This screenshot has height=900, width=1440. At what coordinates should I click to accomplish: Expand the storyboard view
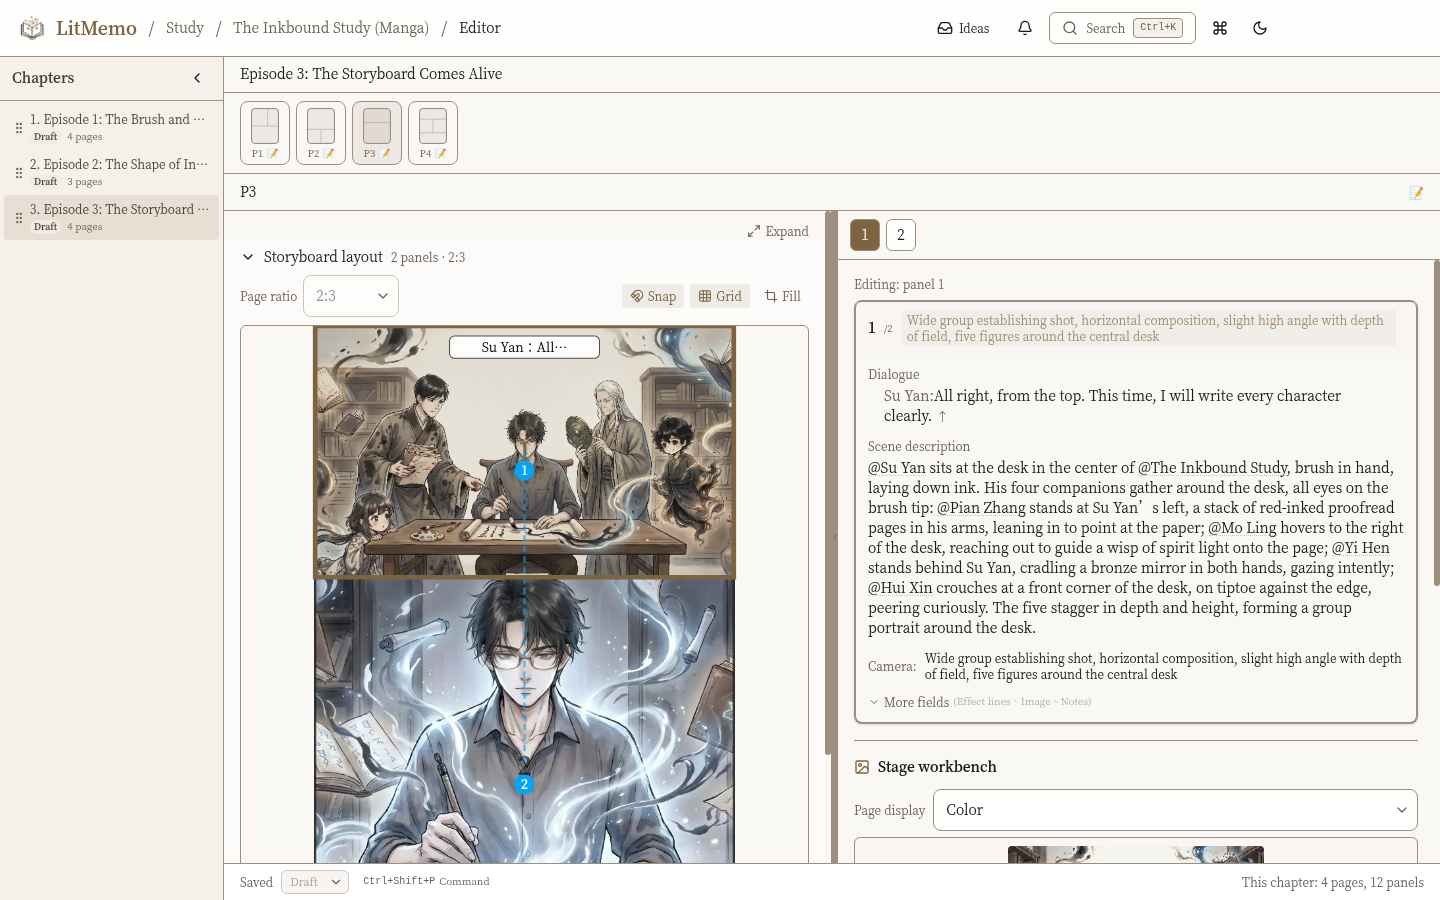pos(778,231)
